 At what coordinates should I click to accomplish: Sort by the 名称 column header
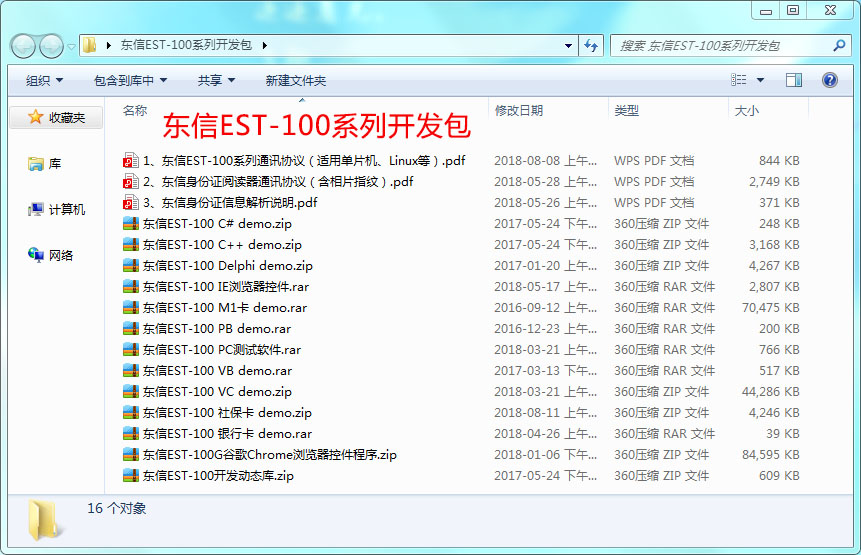point(135,110)
